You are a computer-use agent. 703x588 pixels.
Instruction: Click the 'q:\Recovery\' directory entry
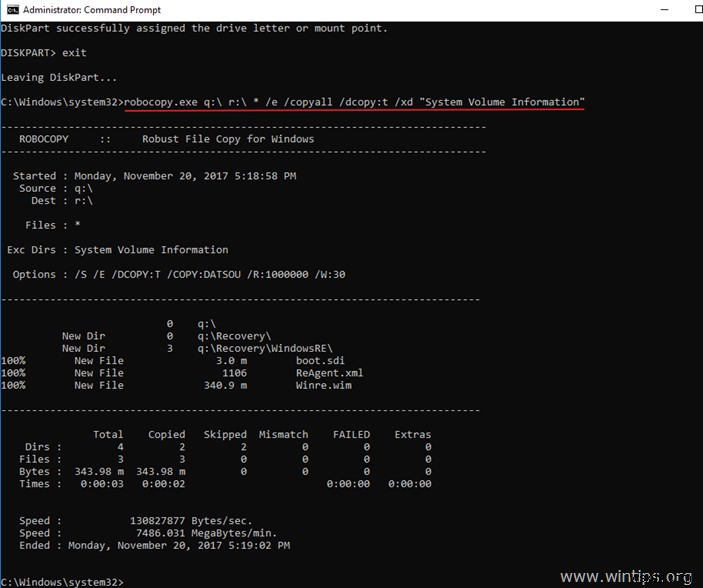(234, 336)
